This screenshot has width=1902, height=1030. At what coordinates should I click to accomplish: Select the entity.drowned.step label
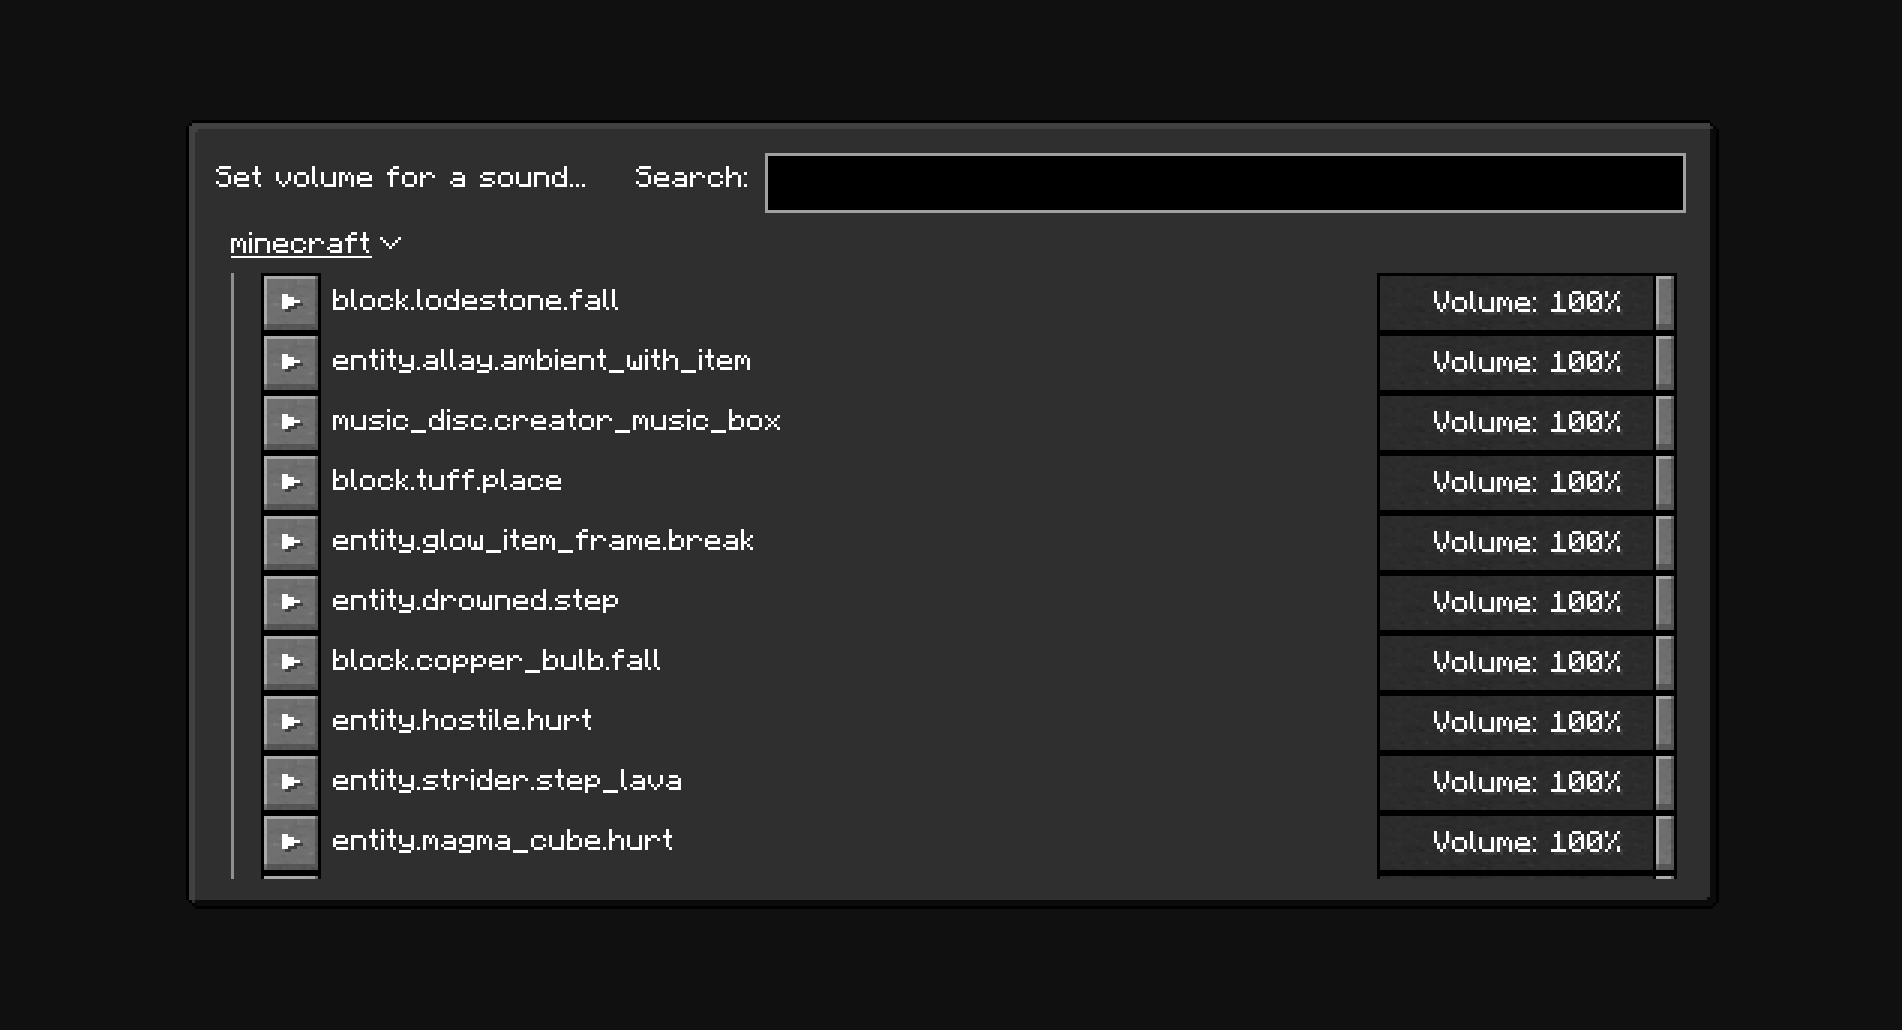point(475,602)
